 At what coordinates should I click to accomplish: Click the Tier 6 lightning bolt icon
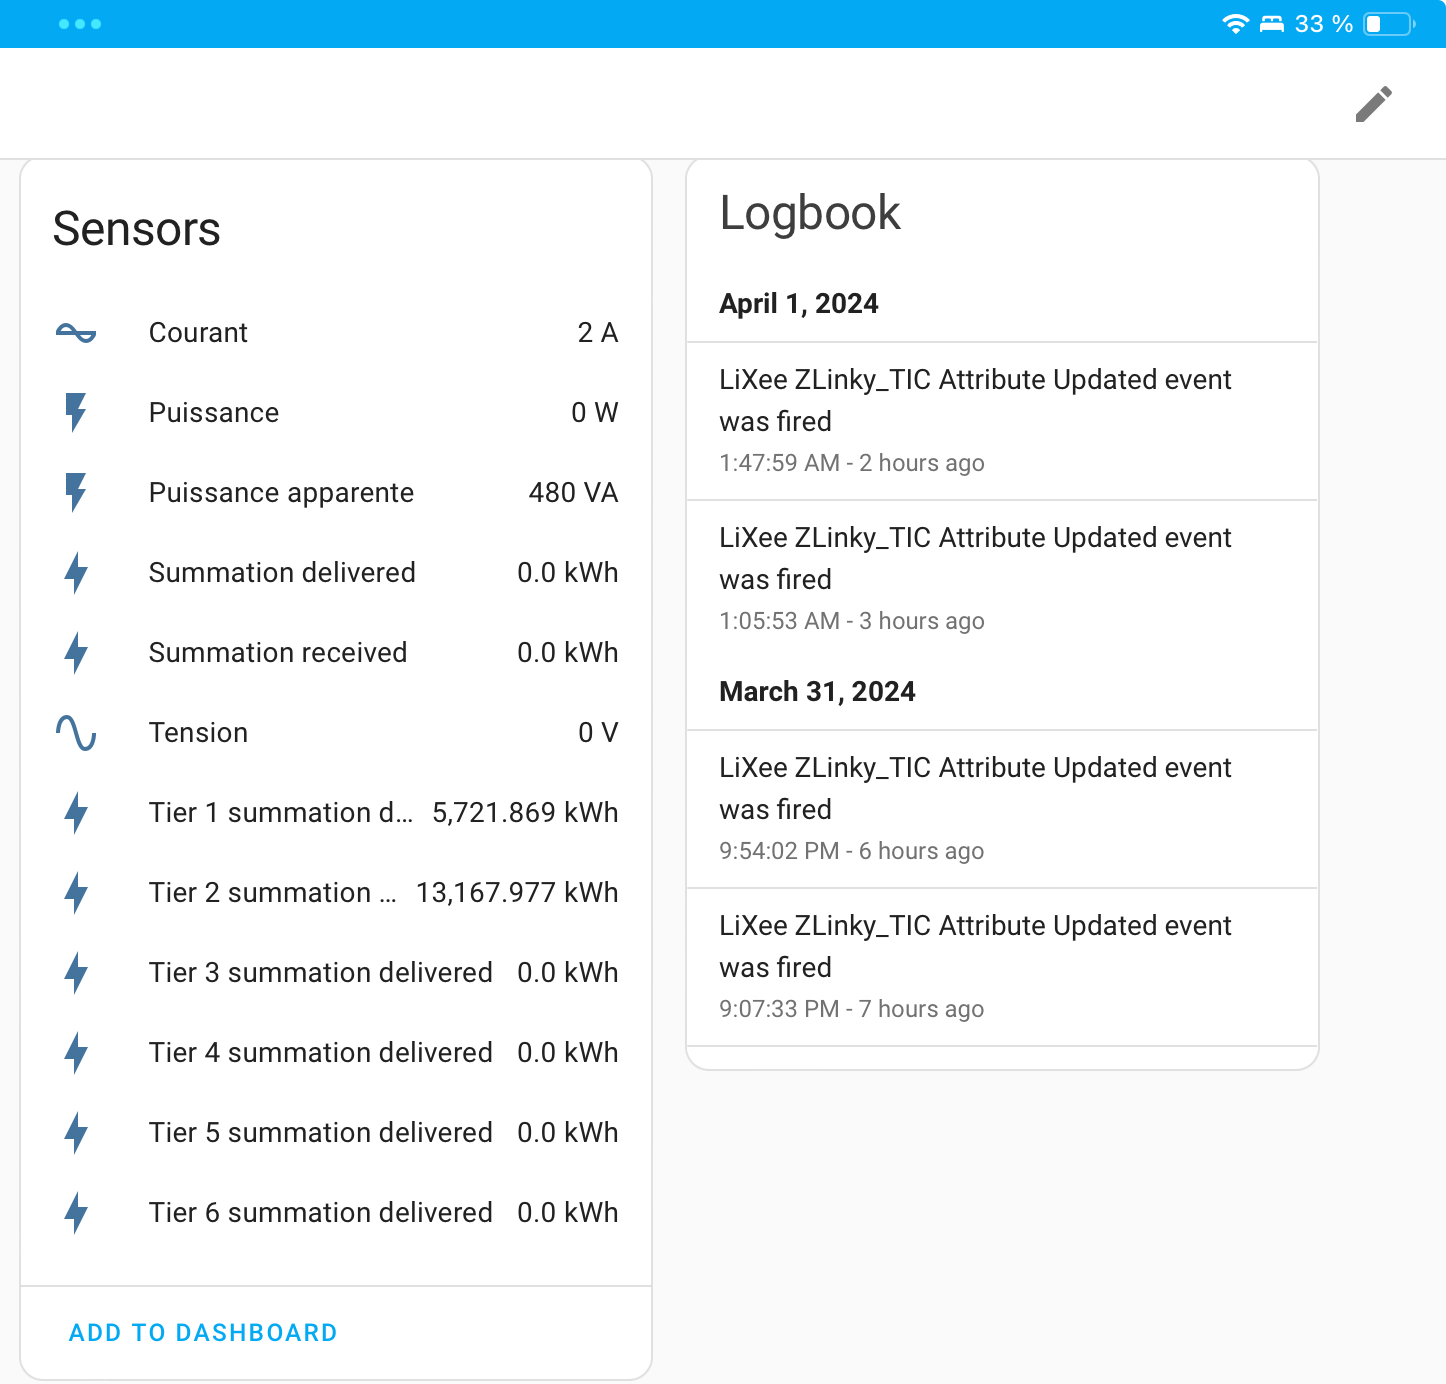click(76, 1213)
